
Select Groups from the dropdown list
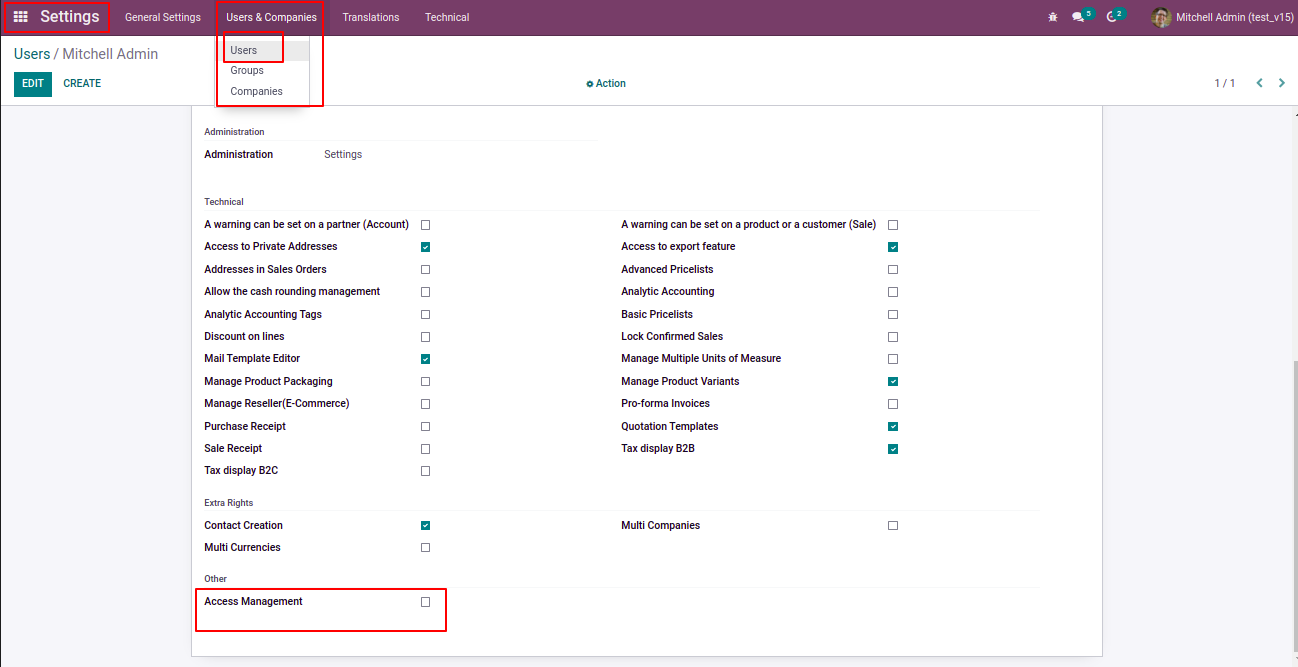point(247,70)
